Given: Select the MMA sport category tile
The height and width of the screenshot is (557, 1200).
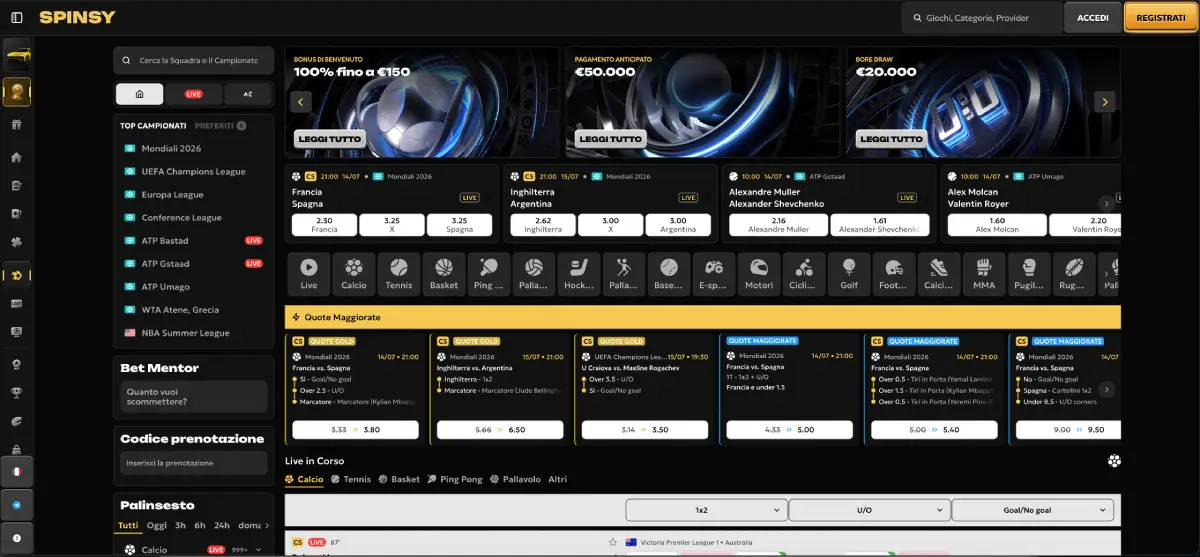Looking at the screenshot, I should point(984,273).
